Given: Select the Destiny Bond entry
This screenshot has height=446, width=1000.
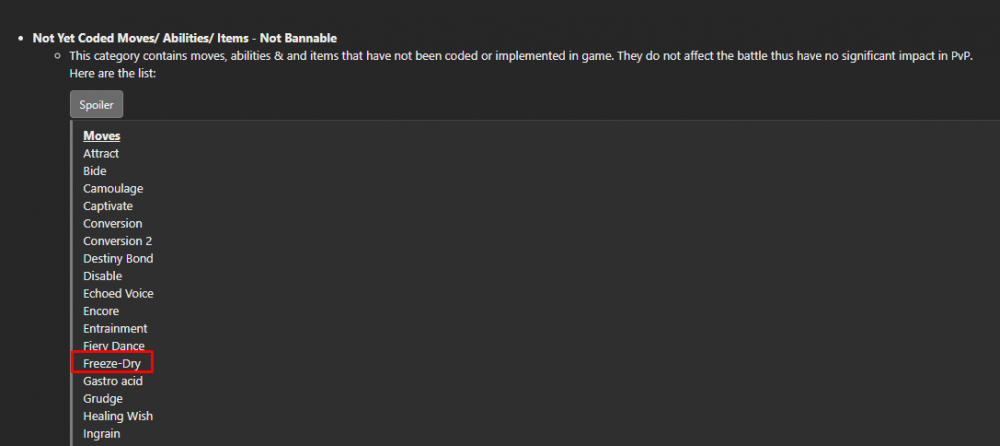Looking at the screenshot, I should point(118,258).
